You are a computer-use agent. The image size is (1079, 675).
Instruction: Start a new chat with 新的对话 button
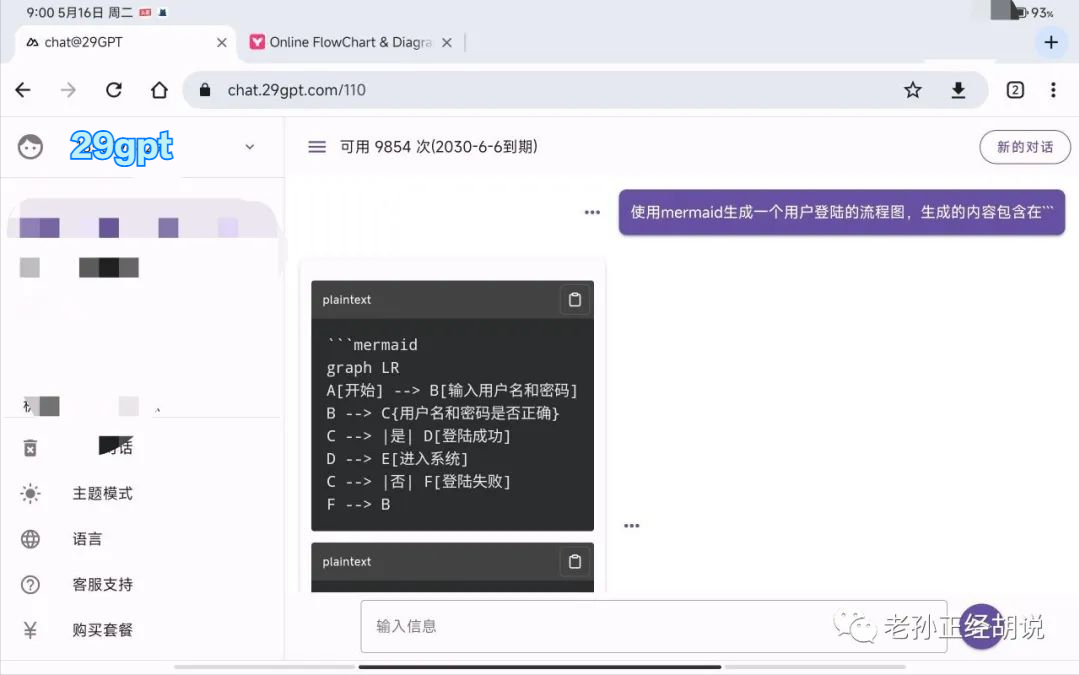coord(1025,147)
